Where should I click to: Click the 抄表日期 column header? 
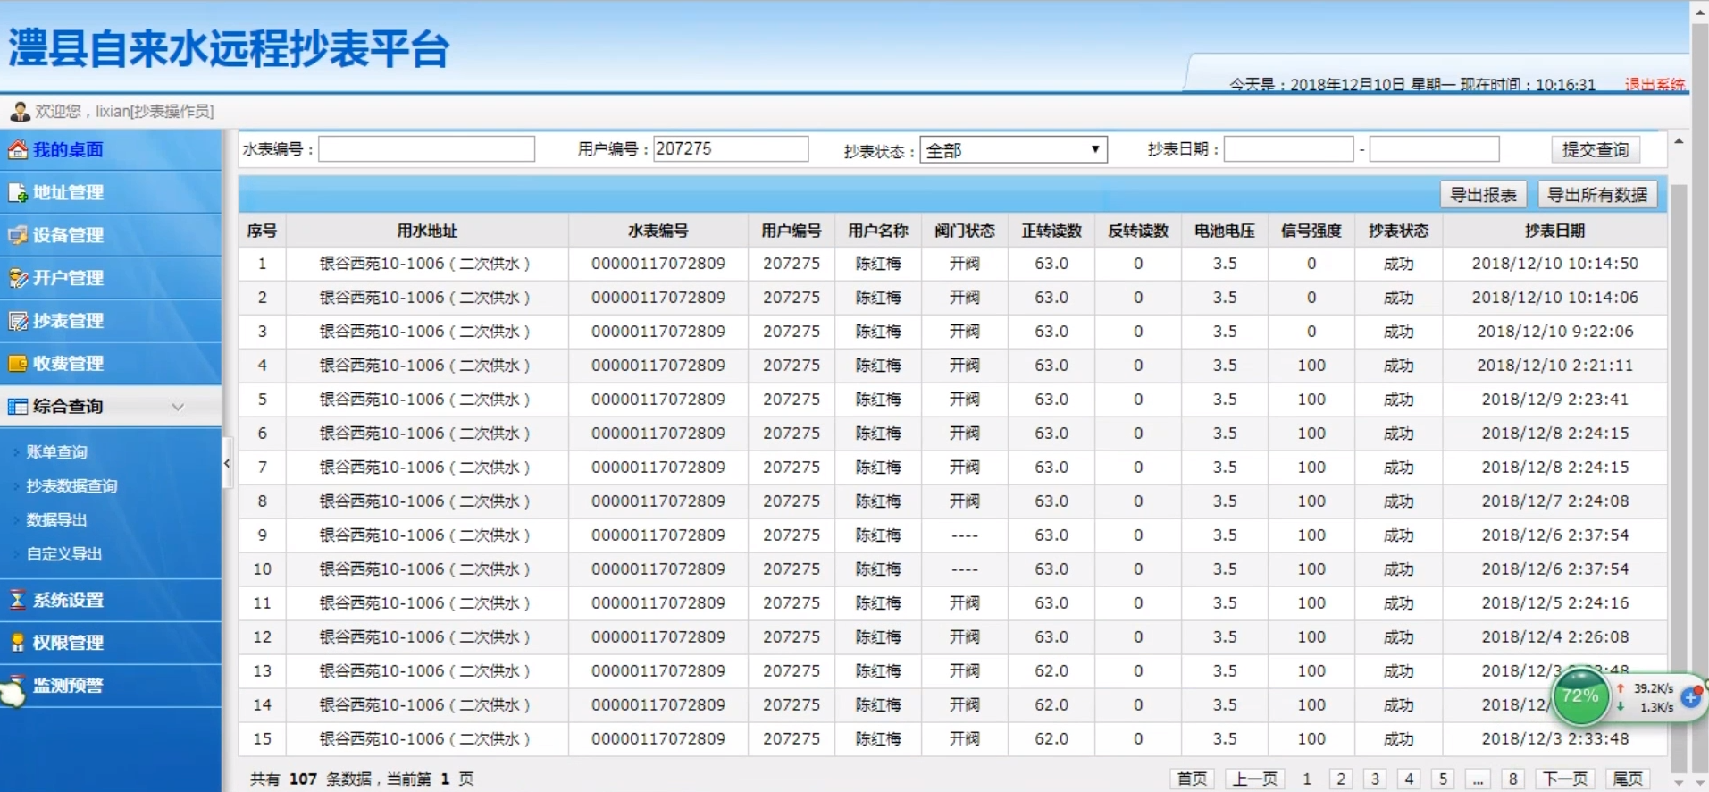[x=1555, y=231]
